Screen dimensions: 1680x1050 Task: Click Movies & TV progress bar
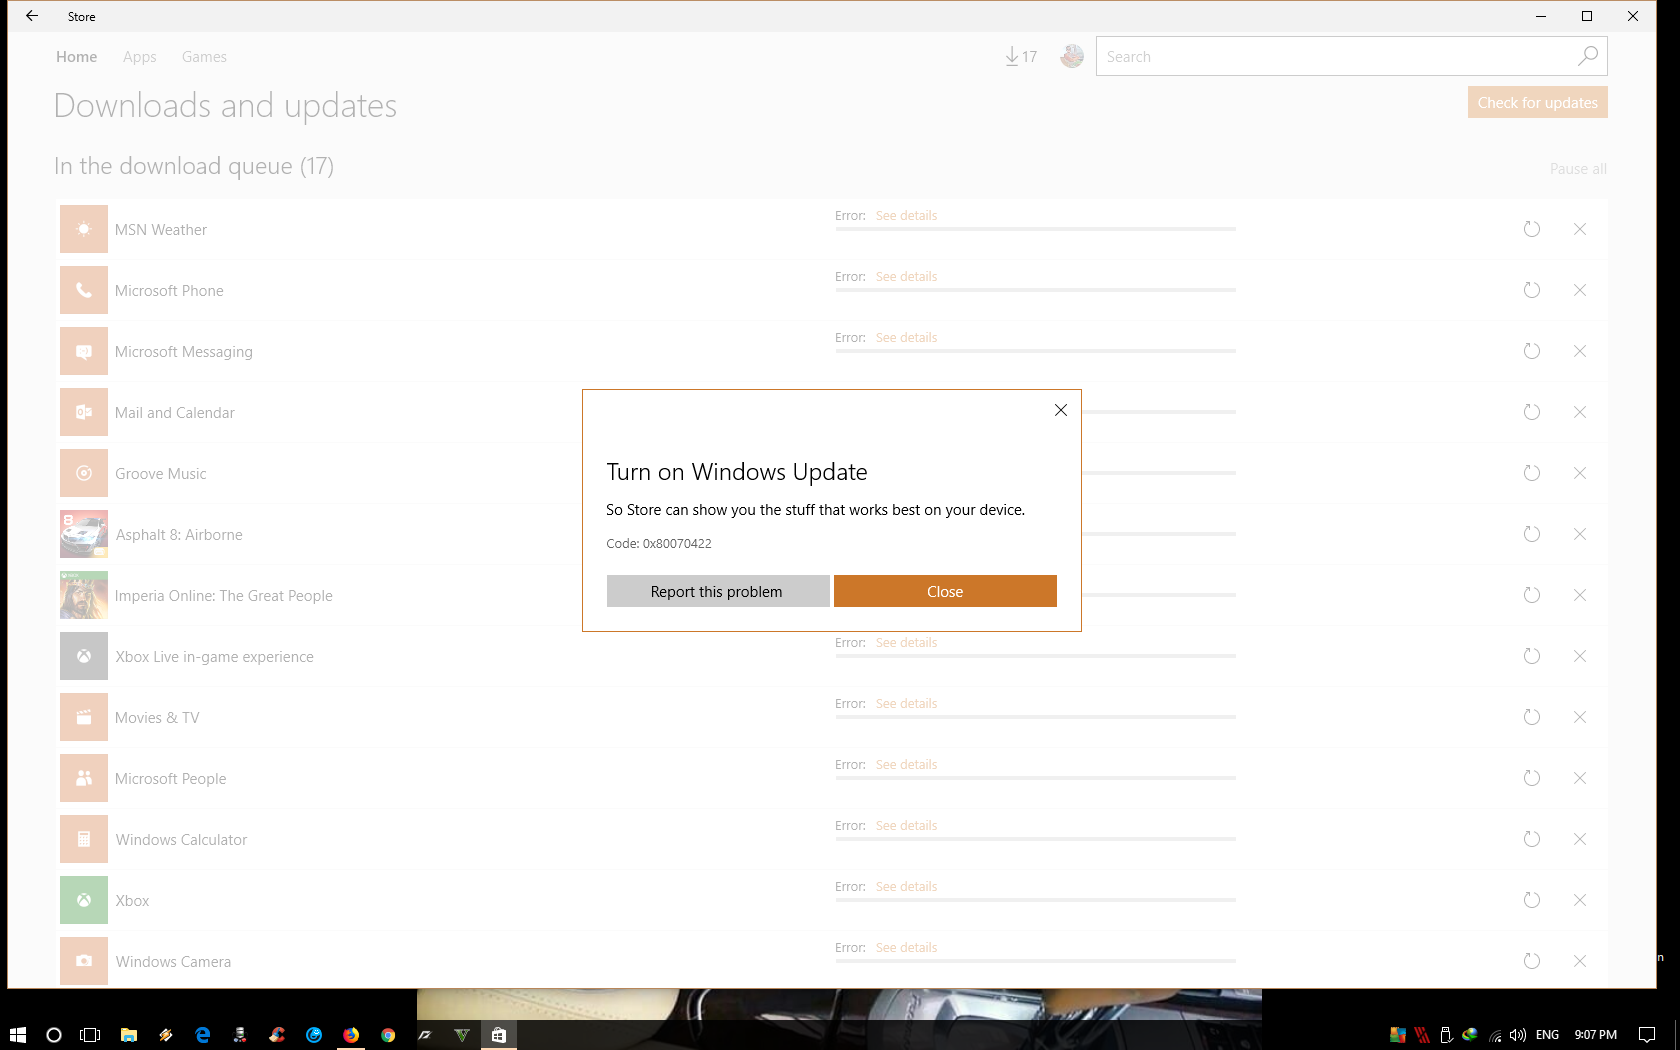(x=1036, y=717)
